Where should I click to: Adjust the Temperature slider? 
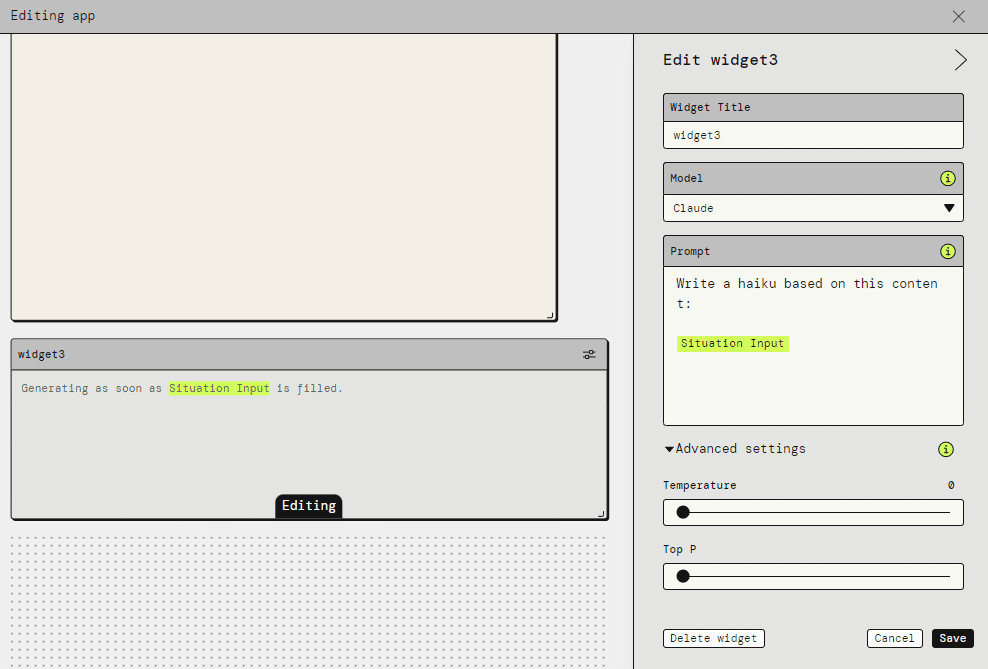click(813, 512)
